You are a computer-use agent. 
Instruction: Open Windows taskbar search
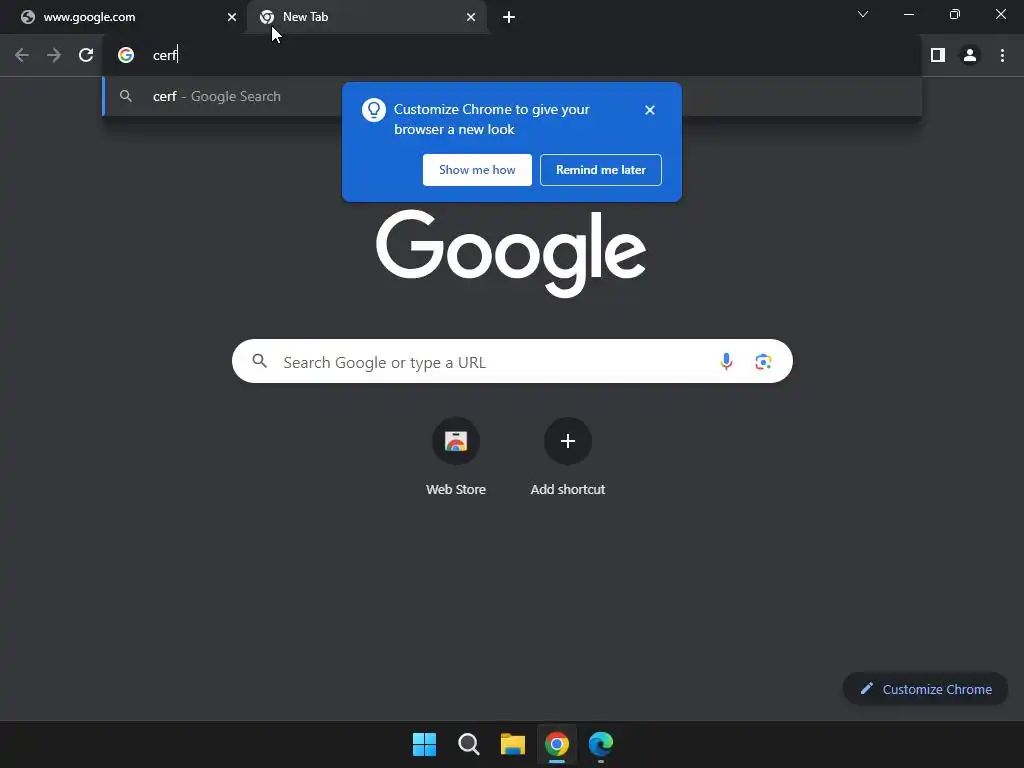coord(469,744)
